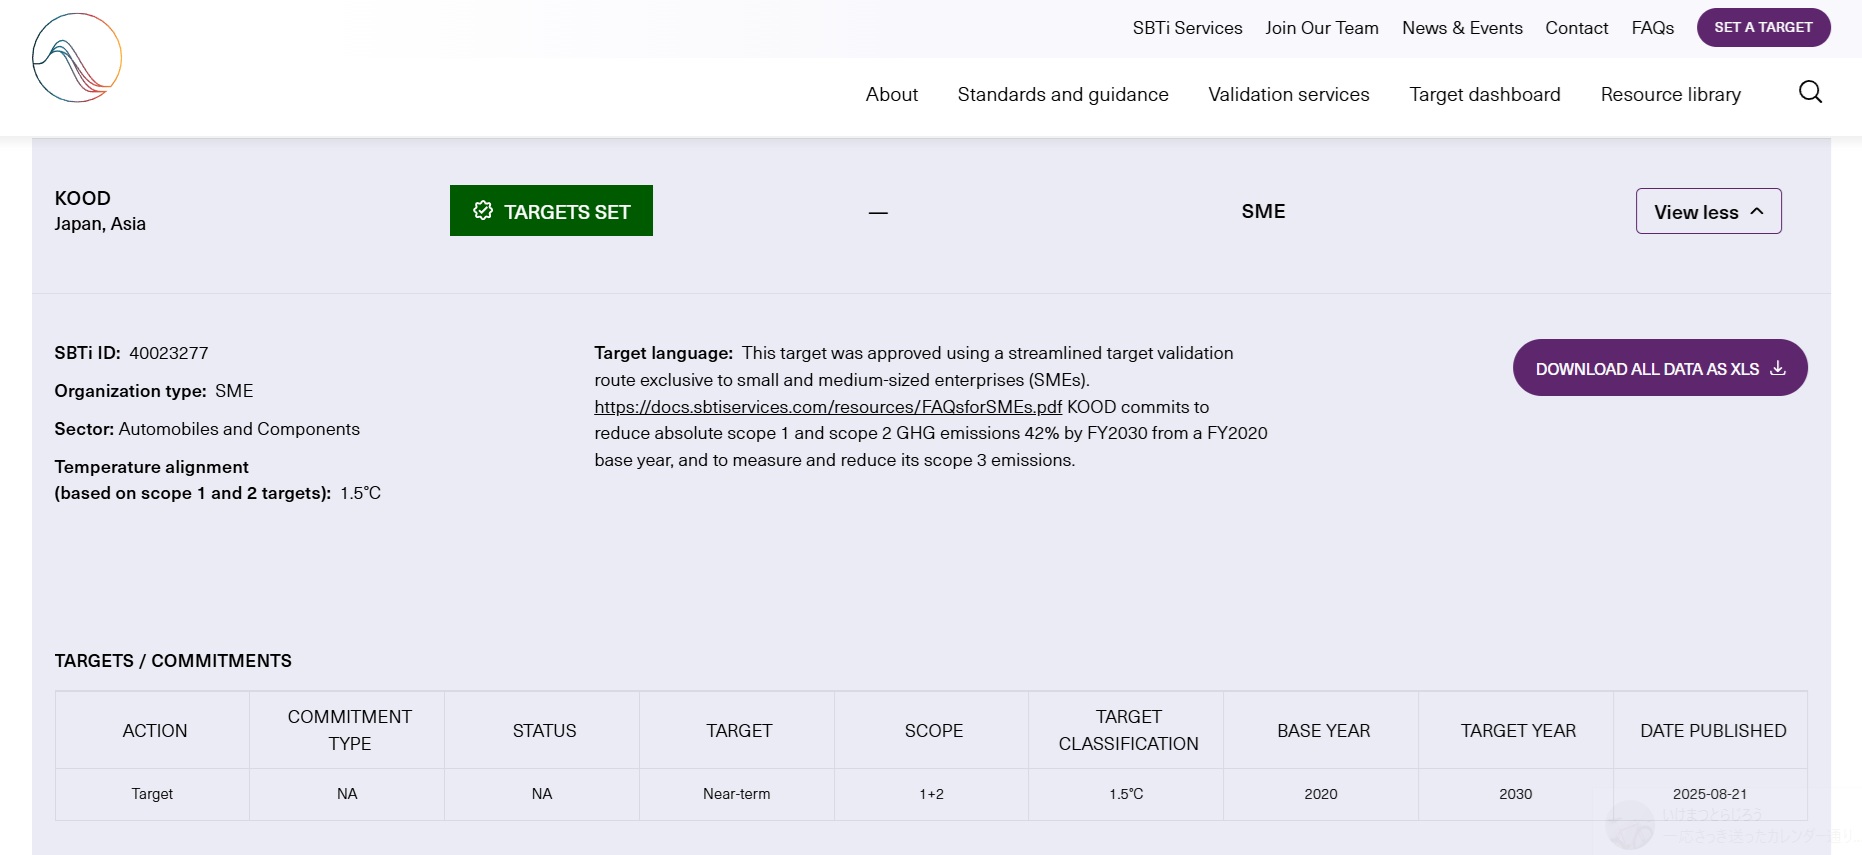Click the 1.5°C temperature alignment value

click(360, 493)
